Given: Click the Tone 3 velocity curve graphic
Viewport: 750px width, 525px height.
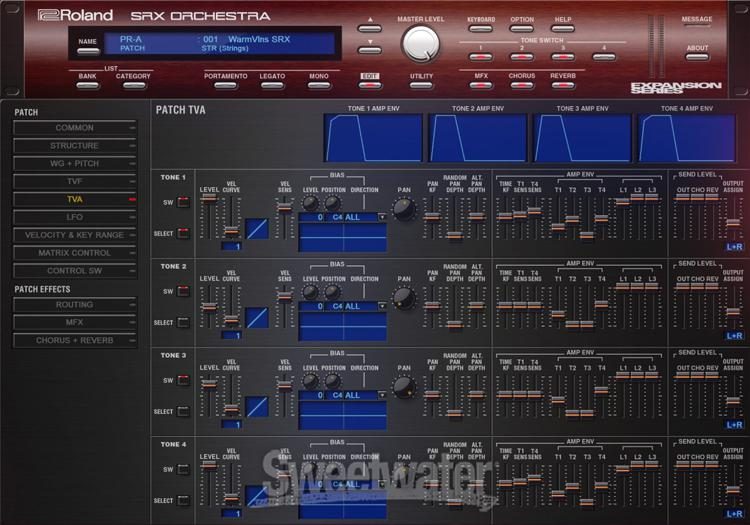Looking at the screenshot, I should [257, 407].
